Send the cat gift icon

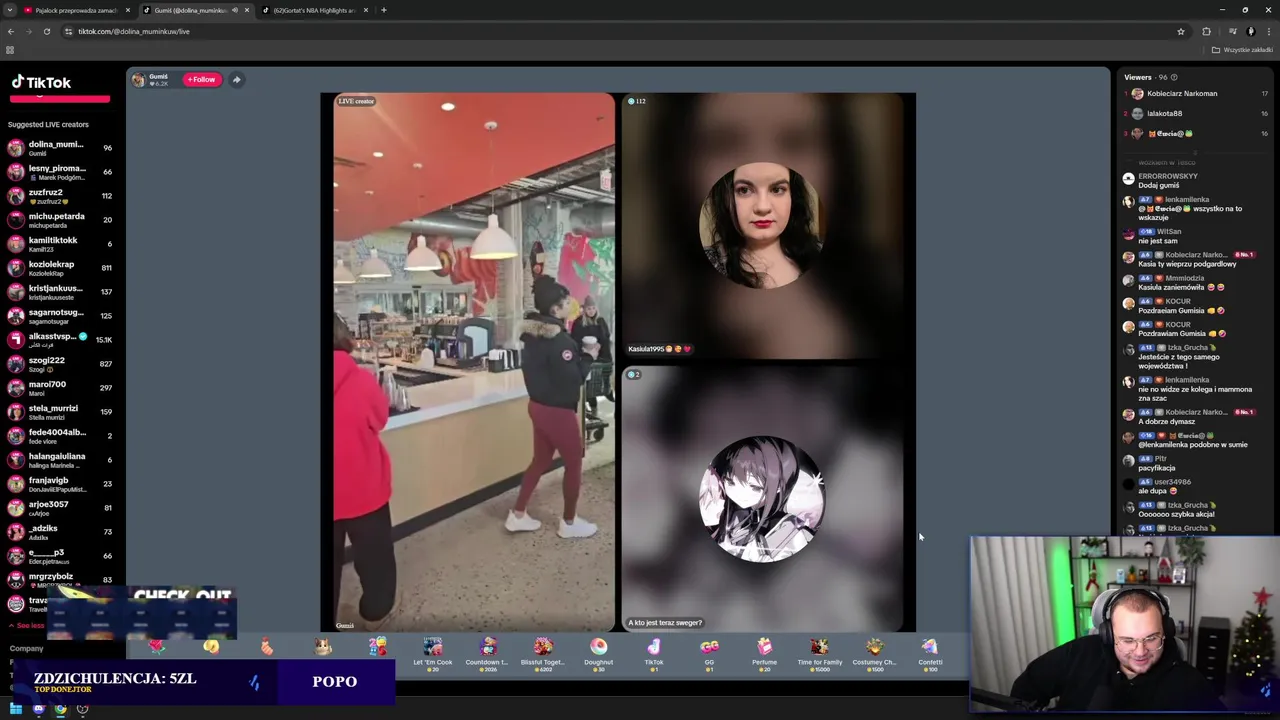(x=322, y=648)
